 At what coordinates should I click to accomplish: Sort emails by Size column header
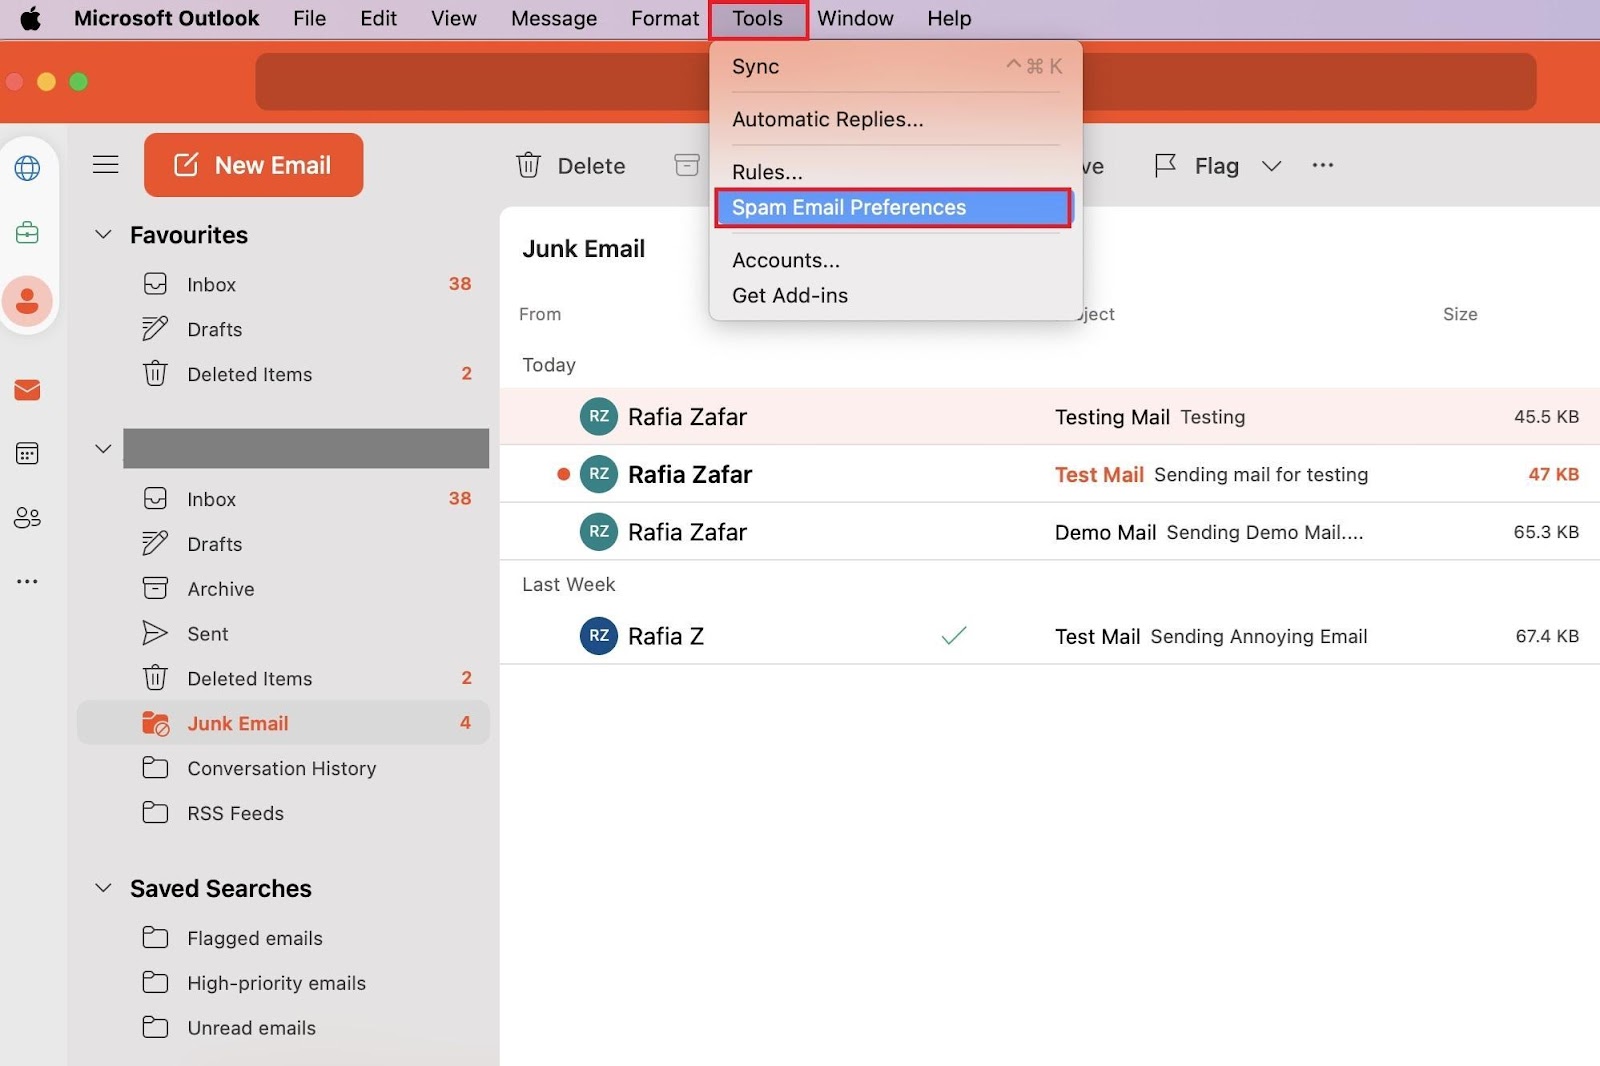[x=1460, y=314]
